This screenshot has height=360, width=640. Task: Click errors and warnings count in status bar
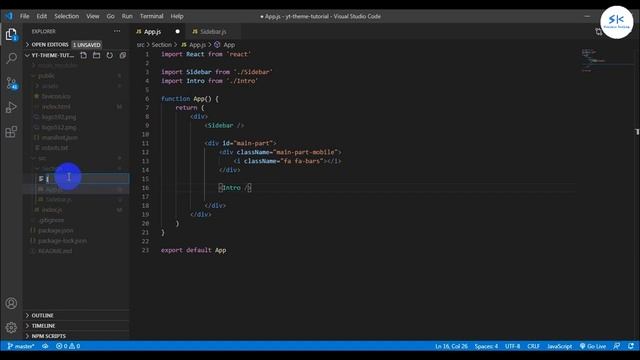(x=68, y=346)
